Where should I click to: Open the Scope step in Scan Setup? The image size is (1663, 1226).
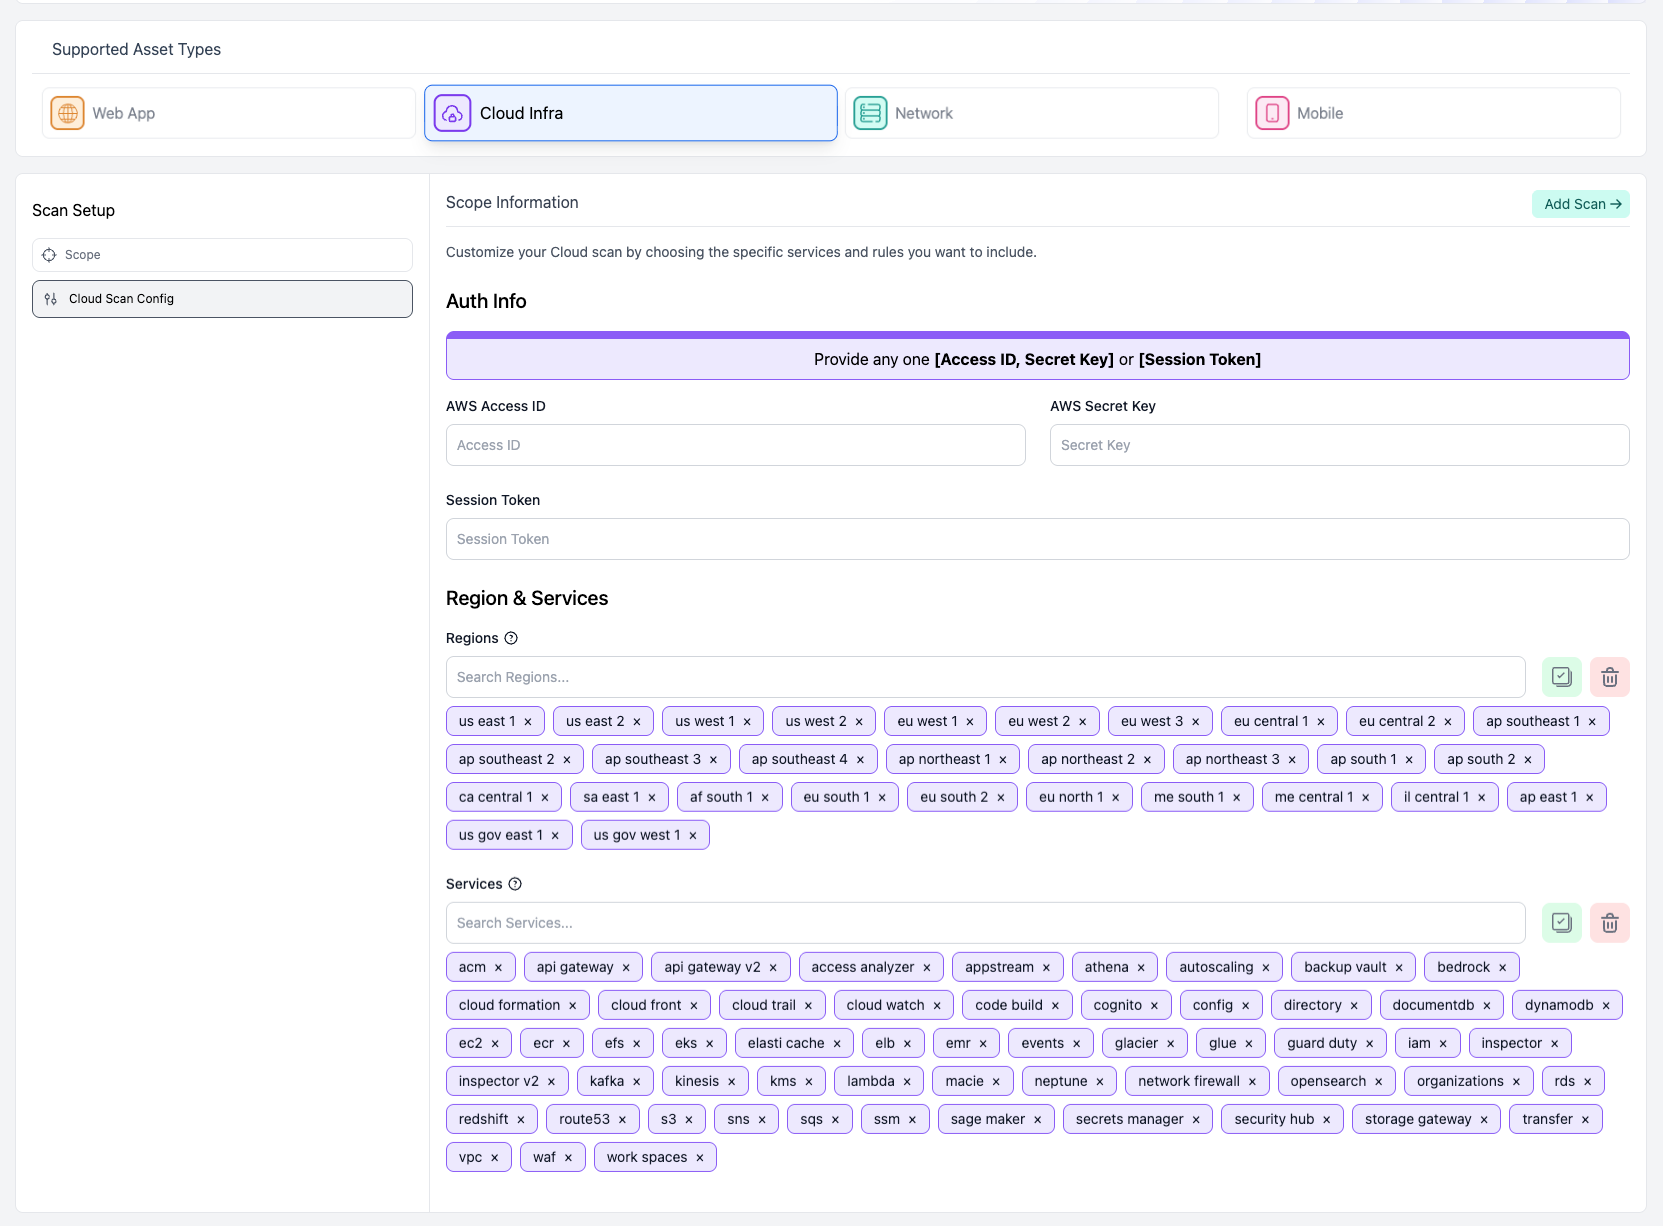(x=222, y=255)
